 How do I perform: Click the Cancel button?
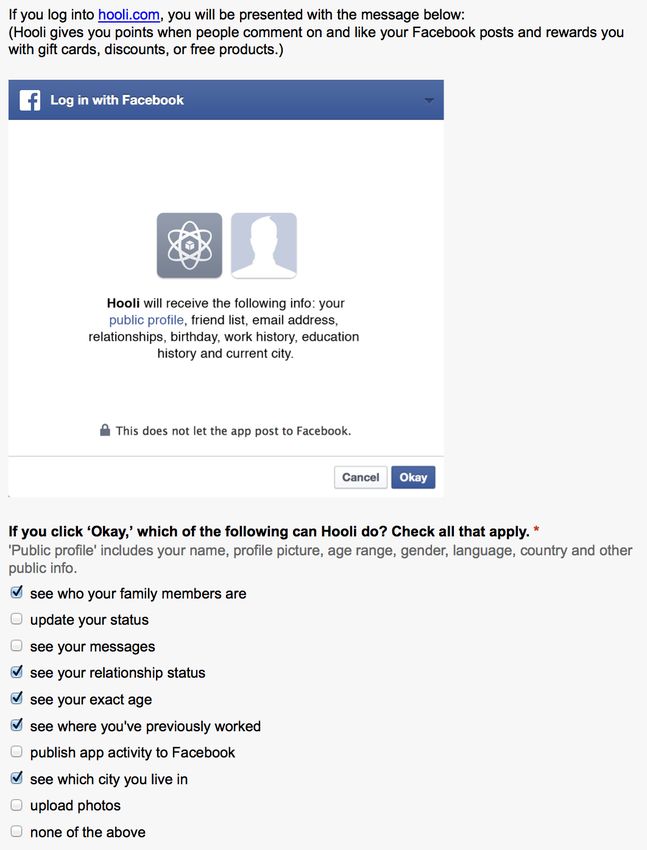click(x=360, y=478)
